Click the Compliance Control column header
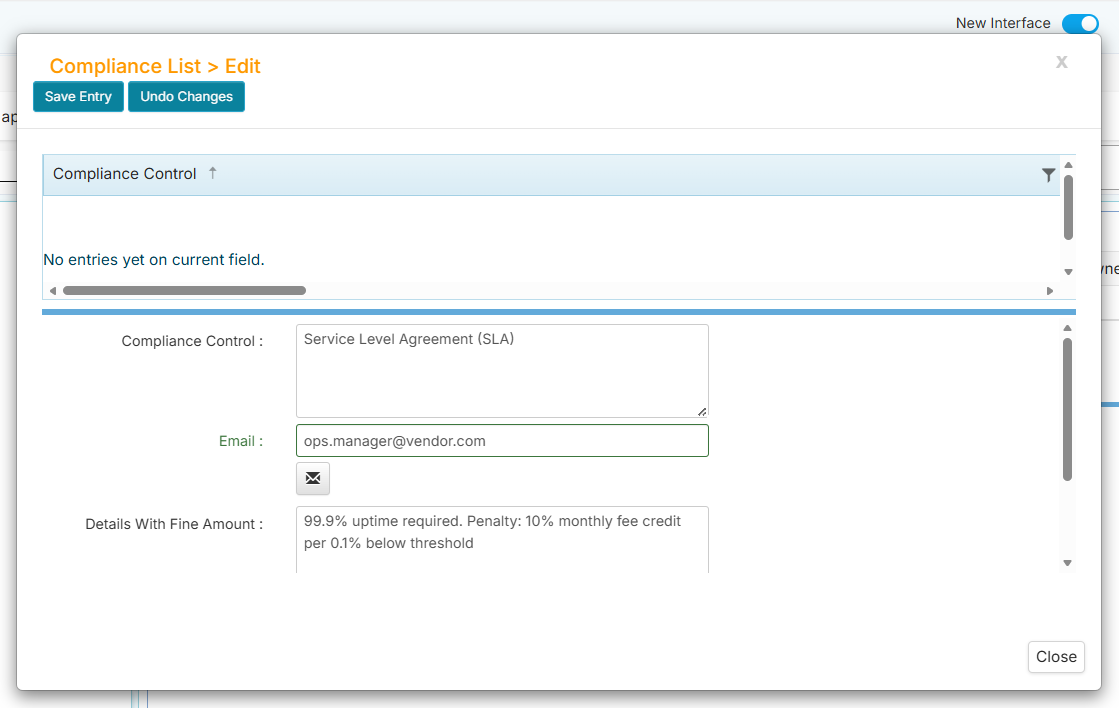Screen dimensions: 1119x708 pos(124,173)
